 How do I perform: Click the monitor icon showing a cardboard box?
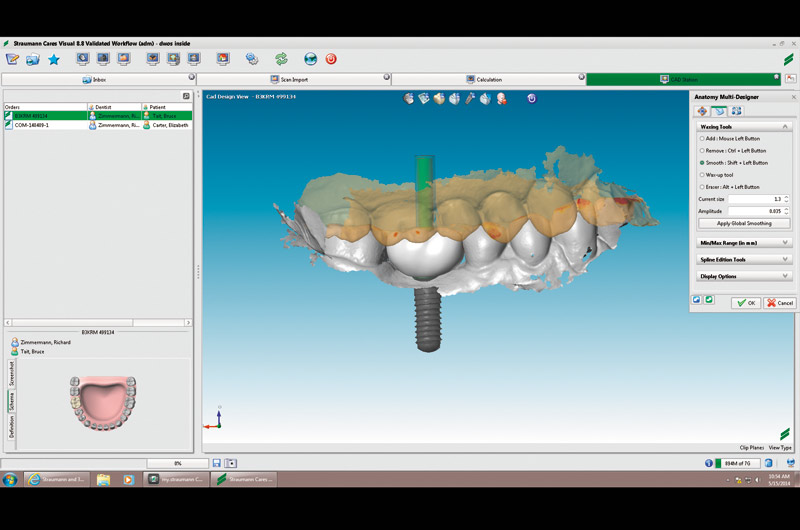tap(153, 59)
